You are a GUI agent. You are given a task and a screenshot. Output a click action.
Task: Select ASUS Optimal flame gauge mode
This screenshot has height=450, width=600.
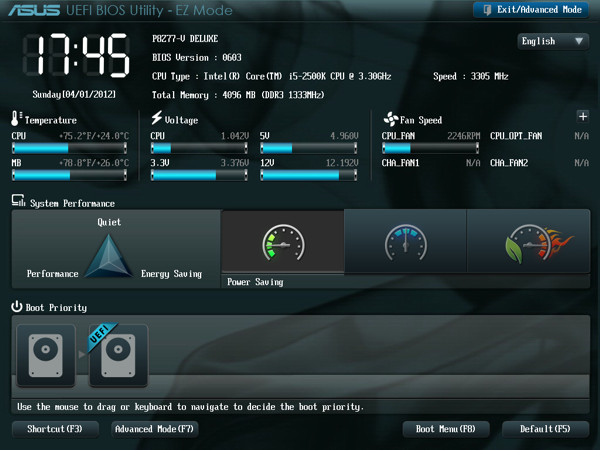point(529,241)
